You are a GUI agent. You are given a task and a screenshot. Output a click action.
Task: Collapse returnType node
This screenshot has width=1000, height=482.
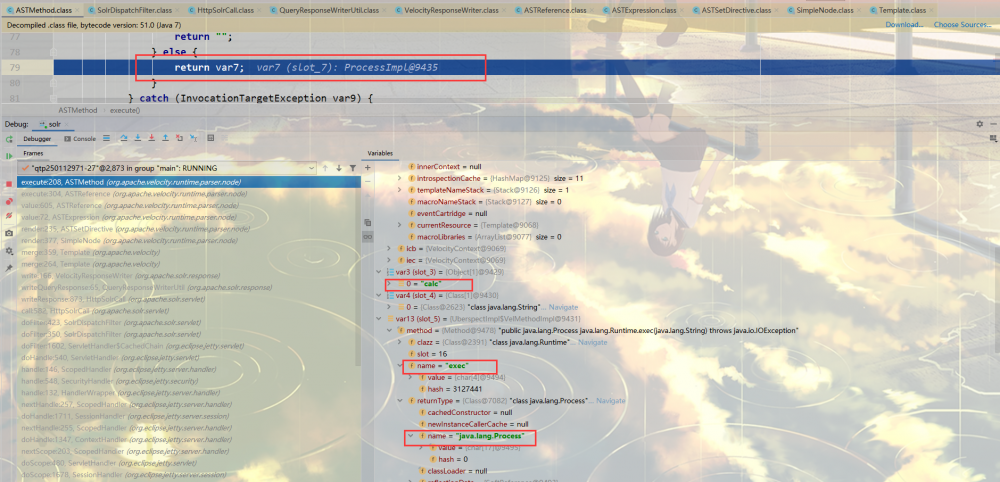click(x=400, y=400)
